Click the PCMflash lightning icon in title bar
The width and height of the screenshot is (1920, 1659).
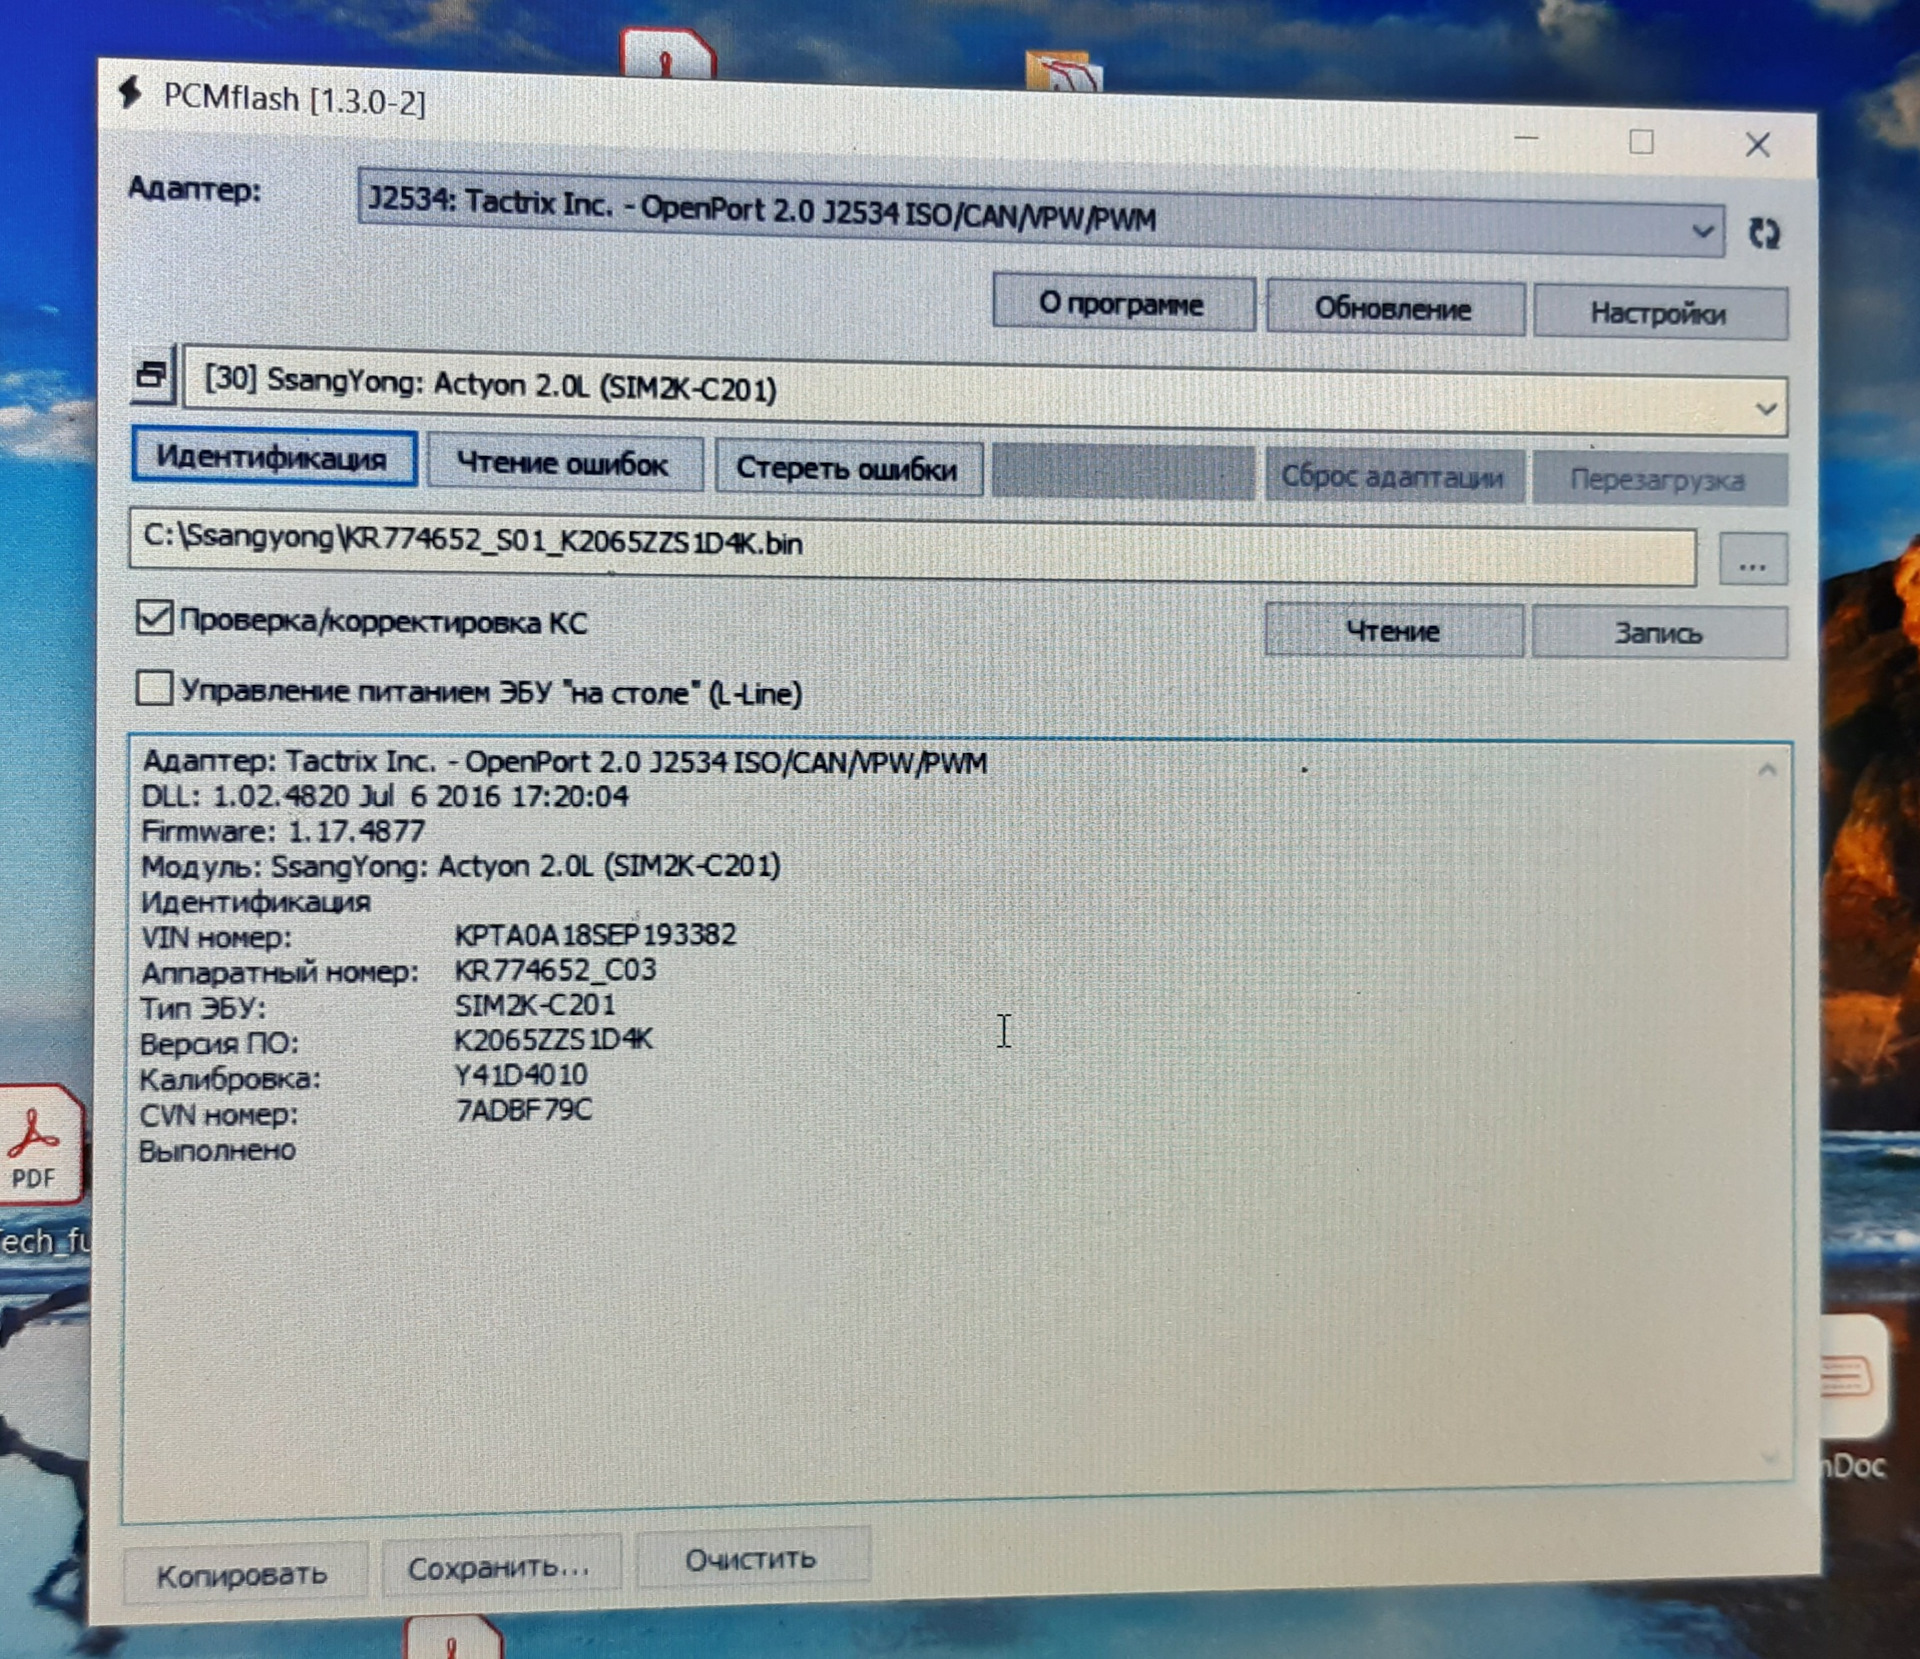point(130,97)
